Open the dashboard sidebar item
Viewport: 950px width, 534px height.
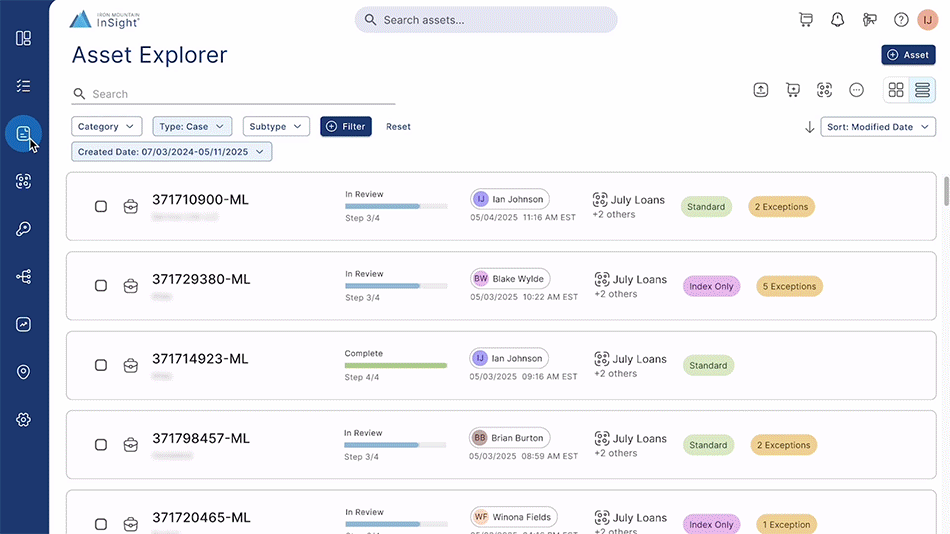(24, 38)
